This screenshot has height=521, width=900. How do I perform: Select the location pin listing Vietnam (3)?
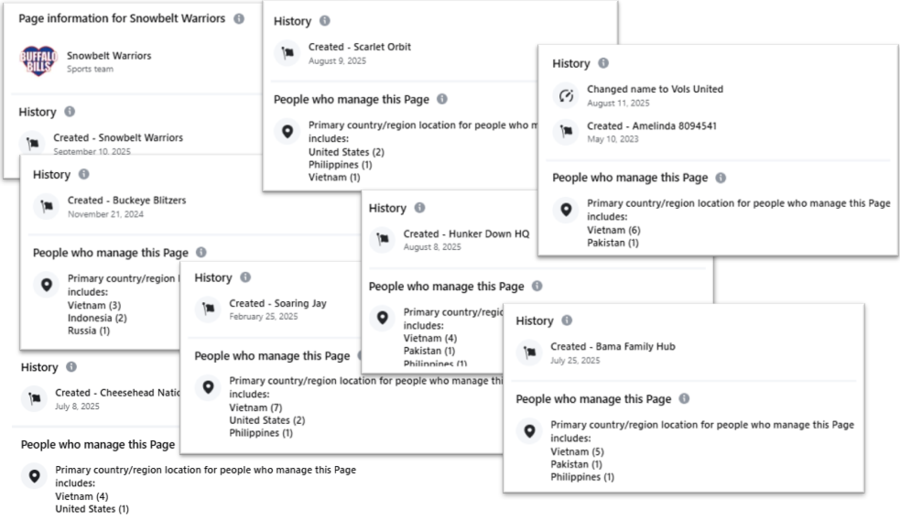(x=47, y=285)
